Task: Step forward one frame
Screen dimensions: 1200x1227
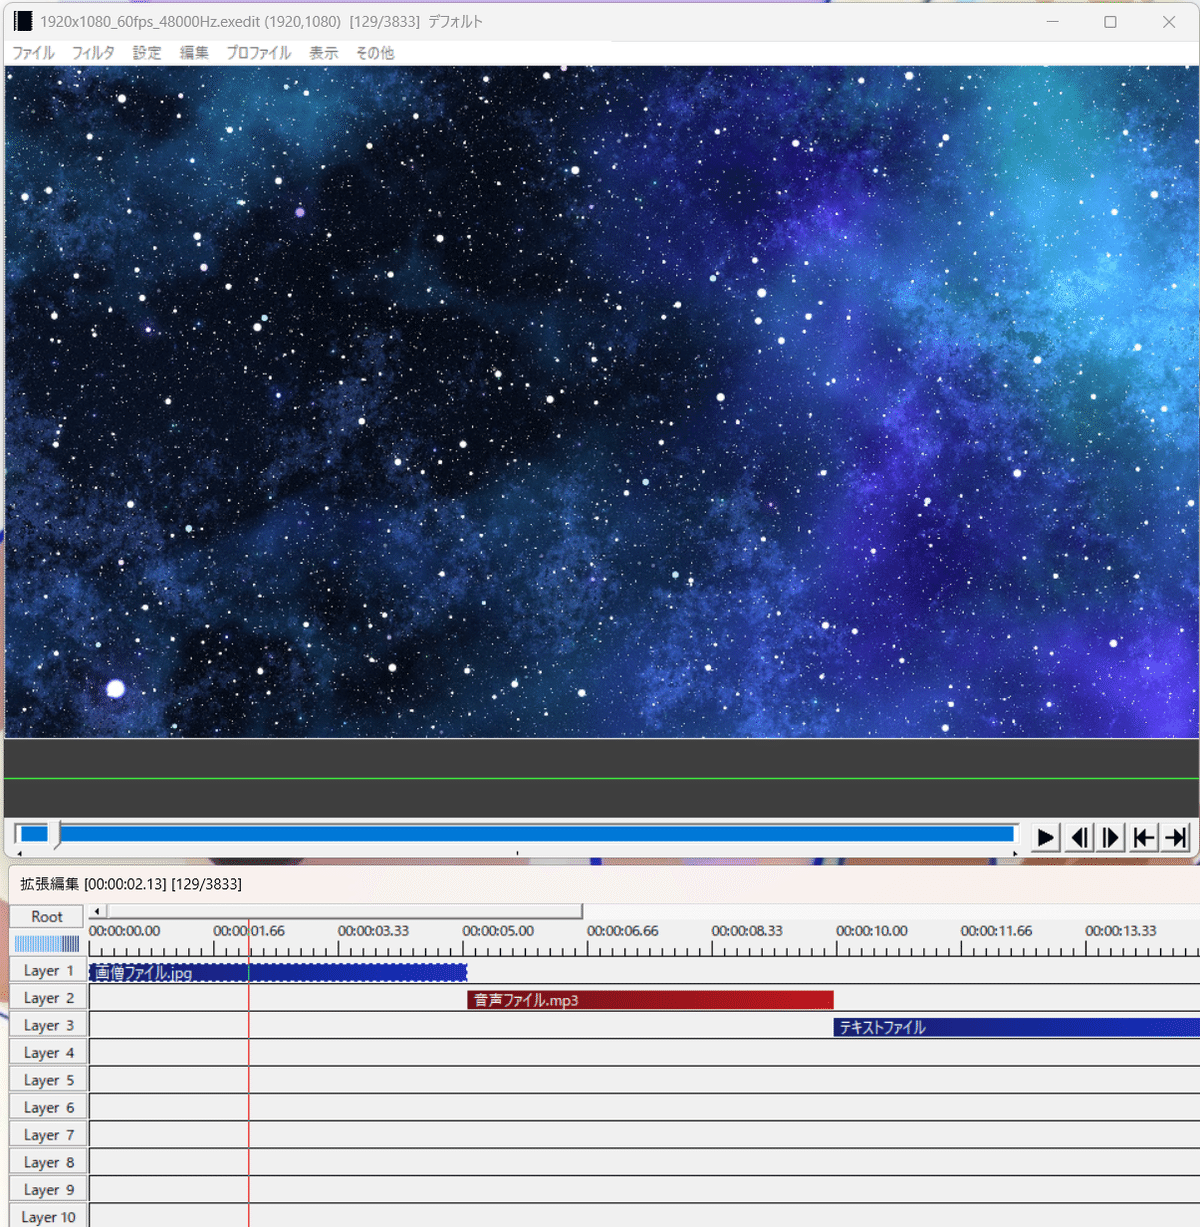Action: coord(1111,837)
